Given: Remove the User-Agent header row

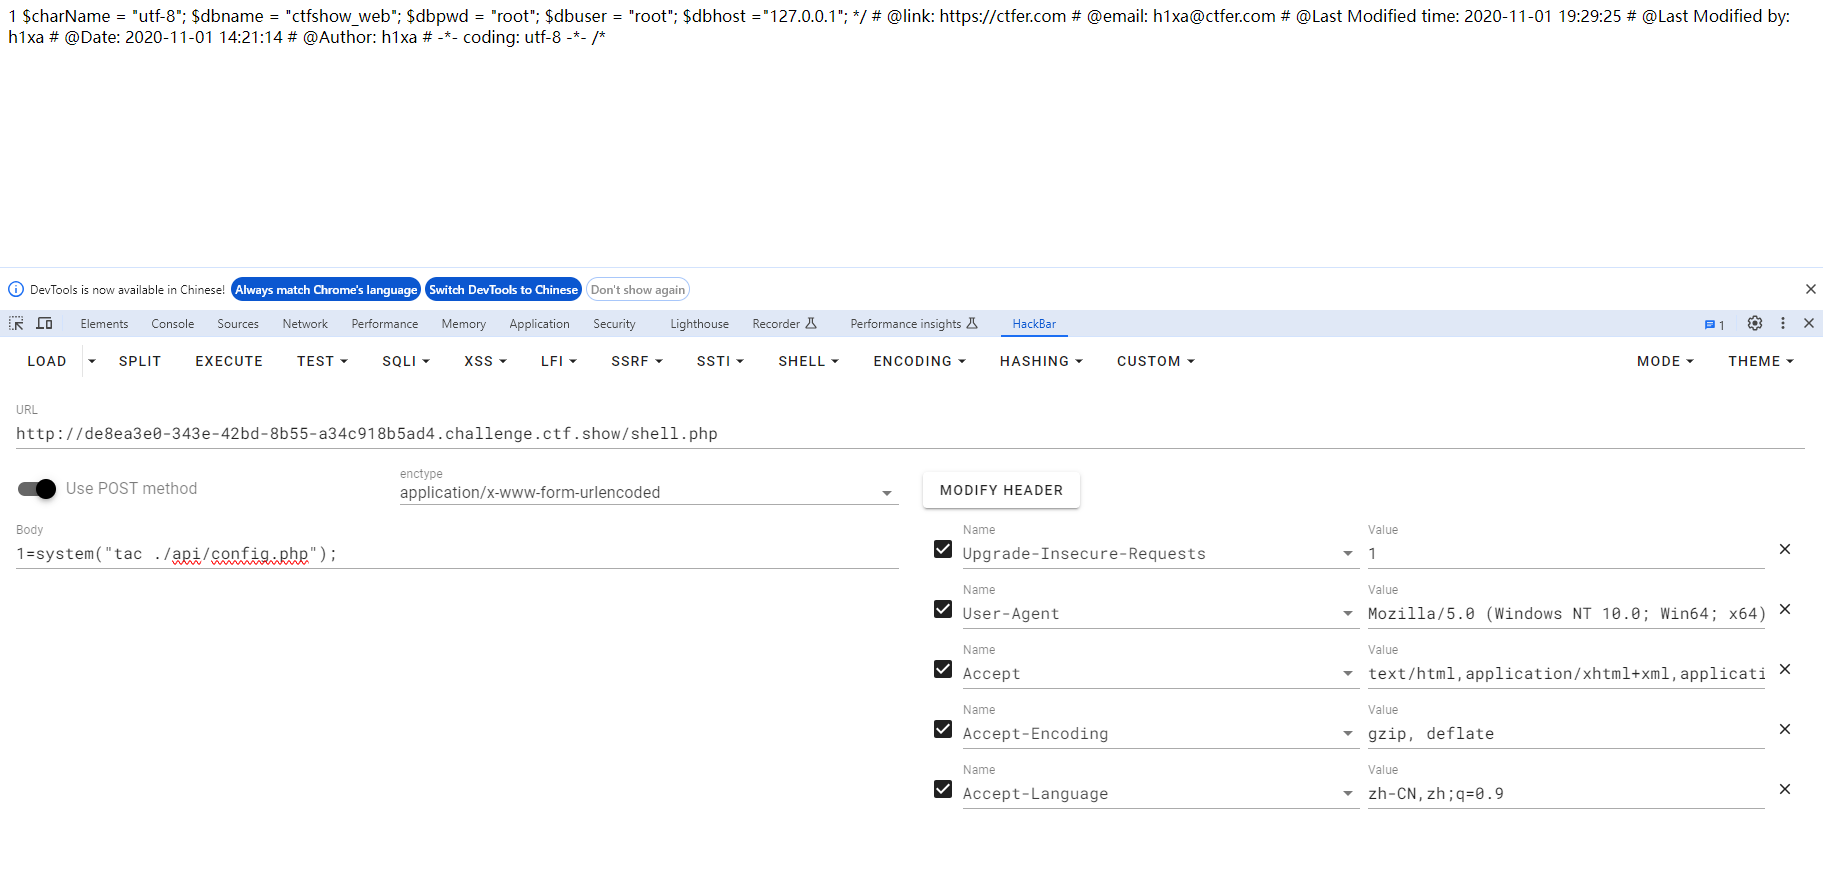Looking at the screenshot, I should [x=1785, y=609].
